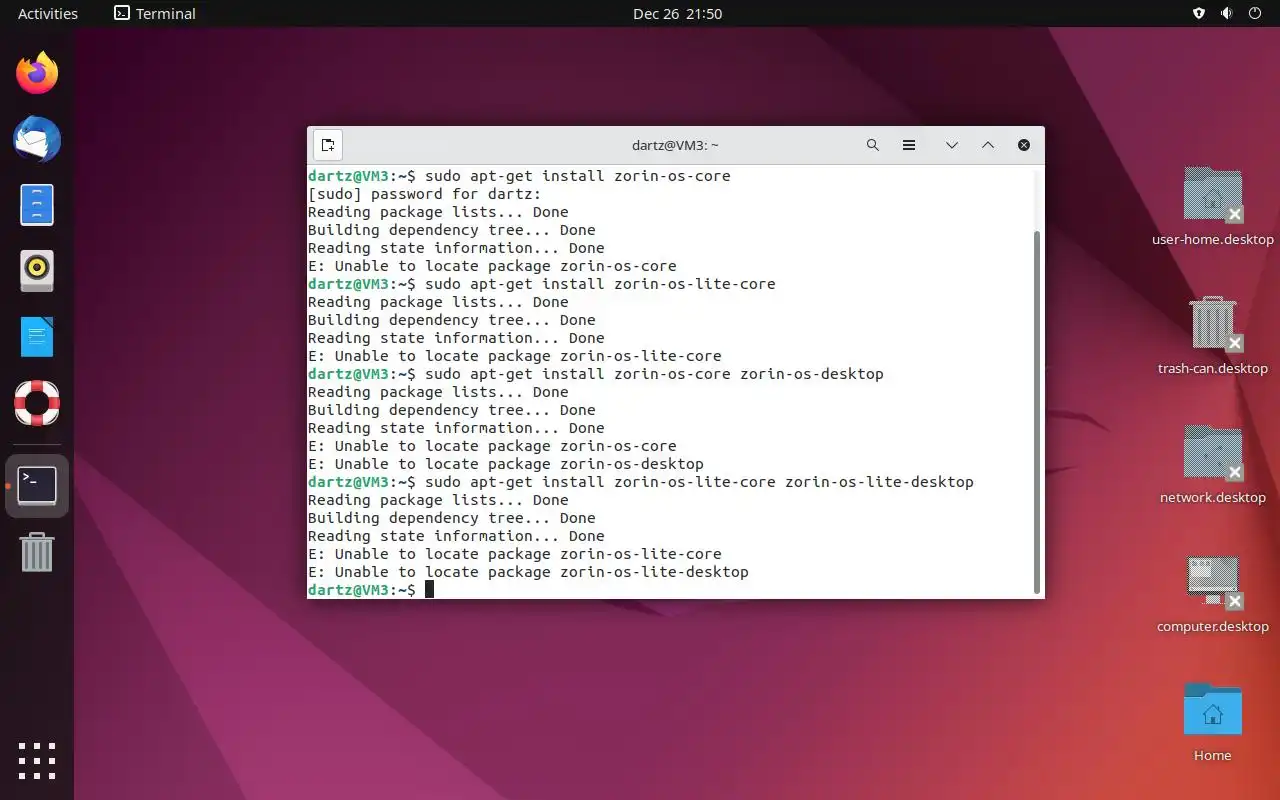The height and width of the screenshot is (800, 1280).
Task: Open LibreOffice Writer from dock
Action: 37,337
